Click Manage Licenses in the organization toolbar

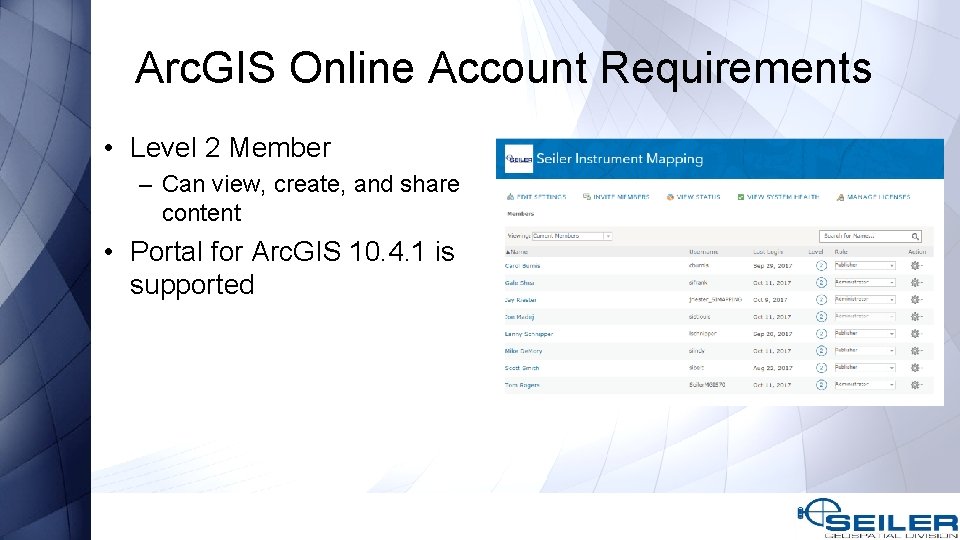click(874, 197)
